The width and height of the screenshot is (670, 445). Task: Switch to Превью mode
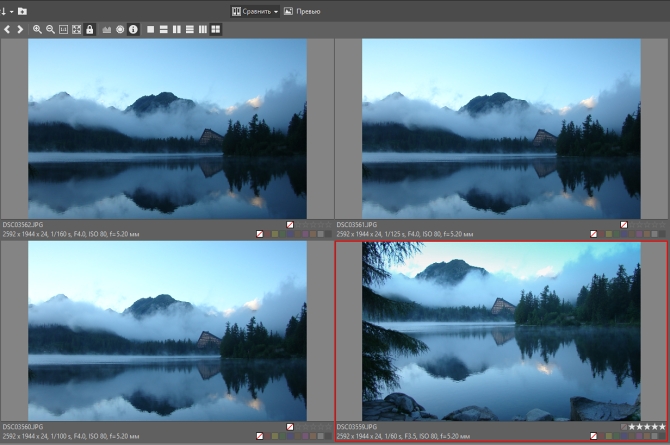tap(302, 11)
